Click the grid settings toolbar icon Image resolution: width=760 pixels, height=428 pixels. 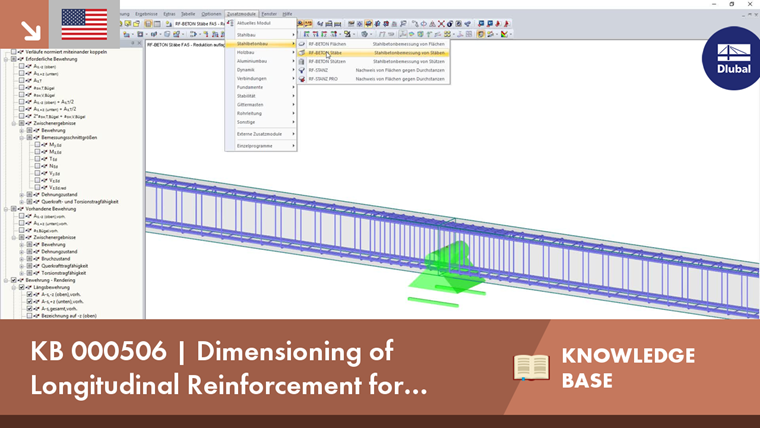coord(469,34)
